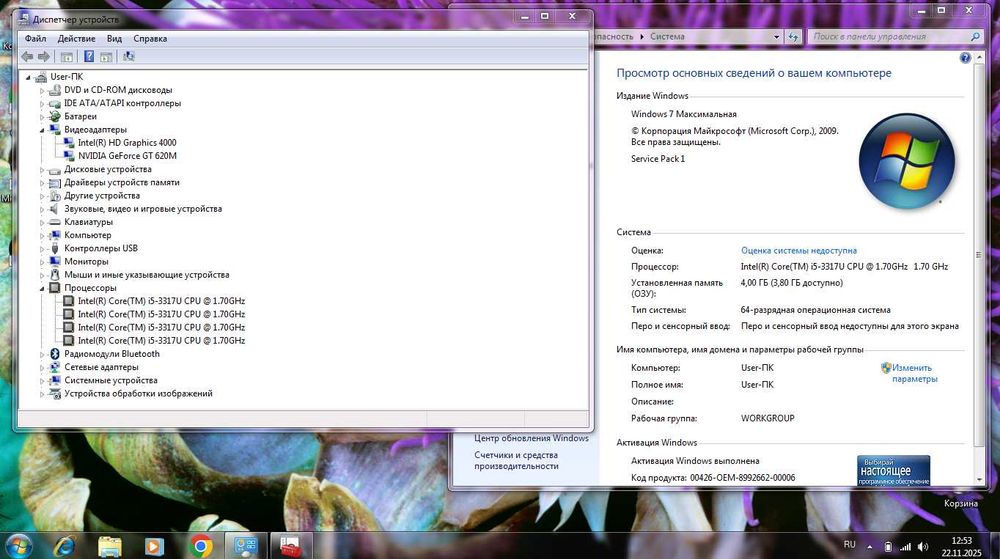
Task: Click the WORKGROUP value text
Action: tap(767, 418)
